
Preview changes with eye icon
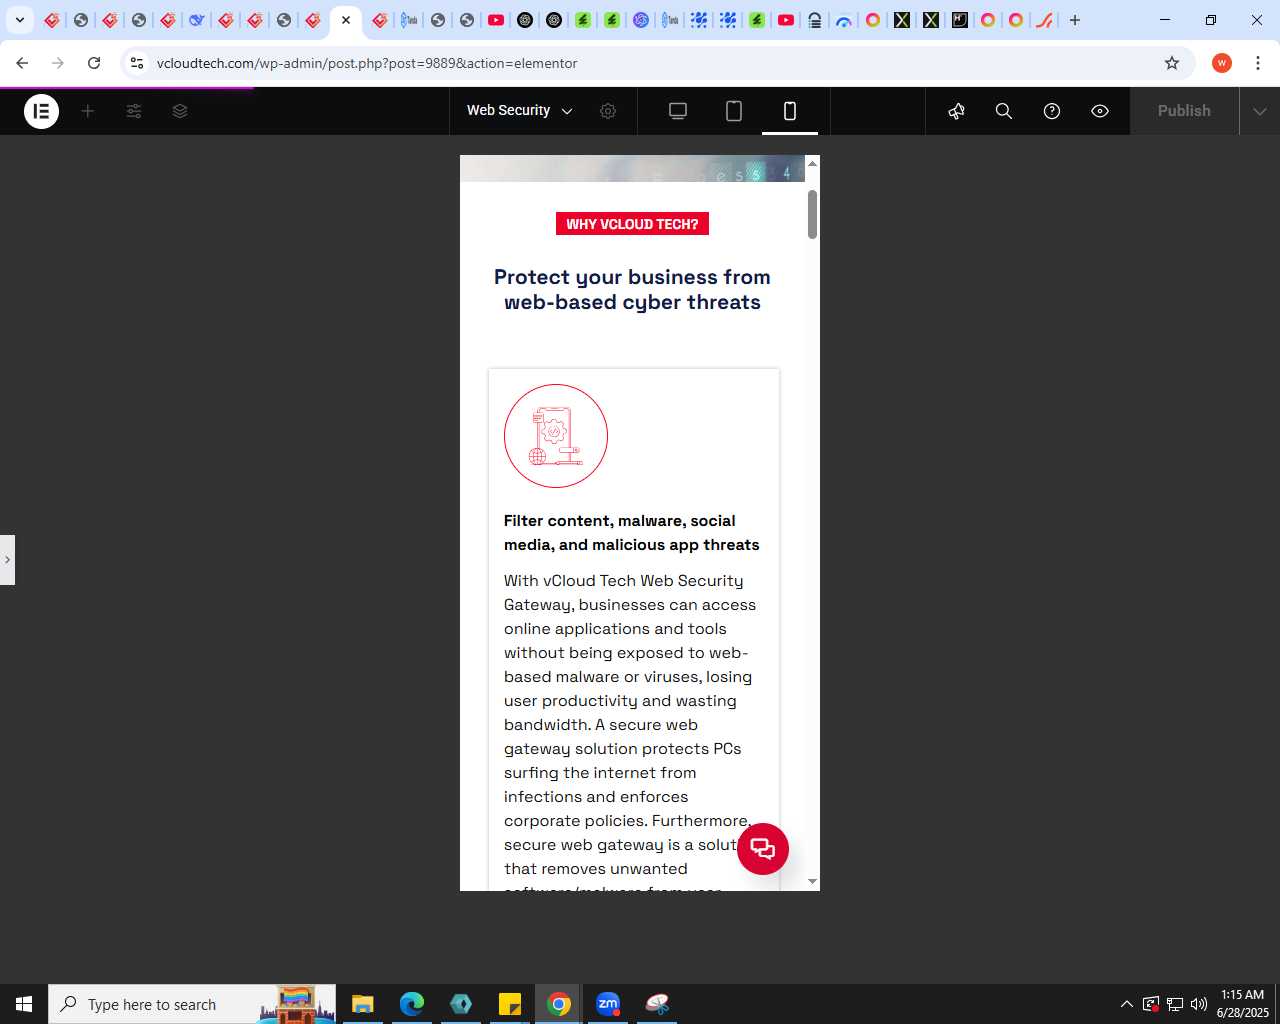click(1100, 111)
